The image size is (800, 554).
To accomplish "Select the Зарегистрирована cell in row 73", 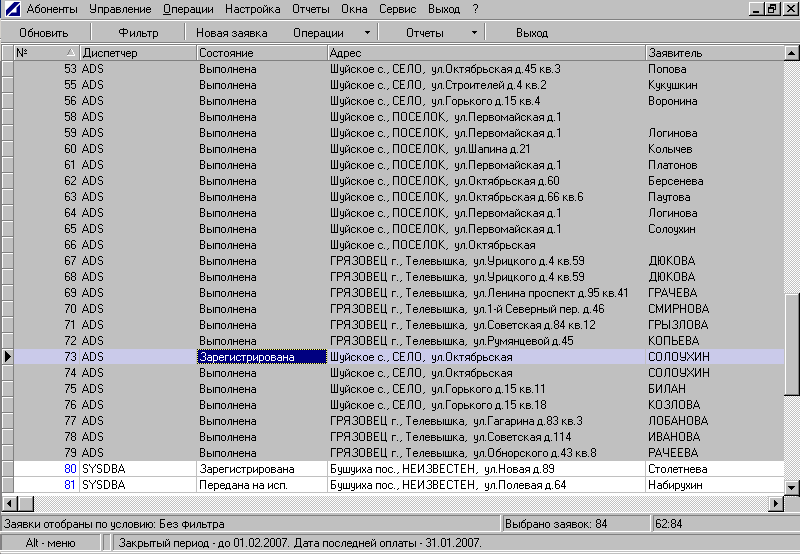I will coord(260,357).
